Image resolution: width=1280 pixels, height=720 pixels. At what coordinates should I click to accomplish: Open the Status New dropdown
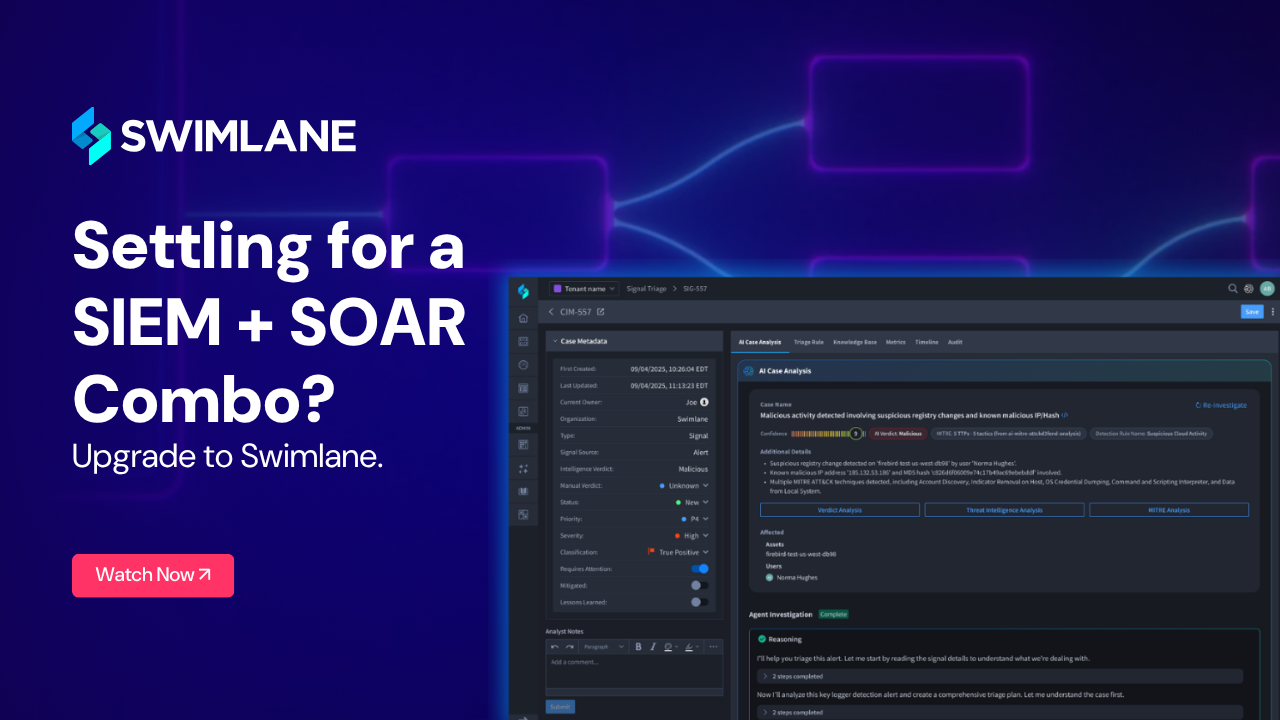692,502
